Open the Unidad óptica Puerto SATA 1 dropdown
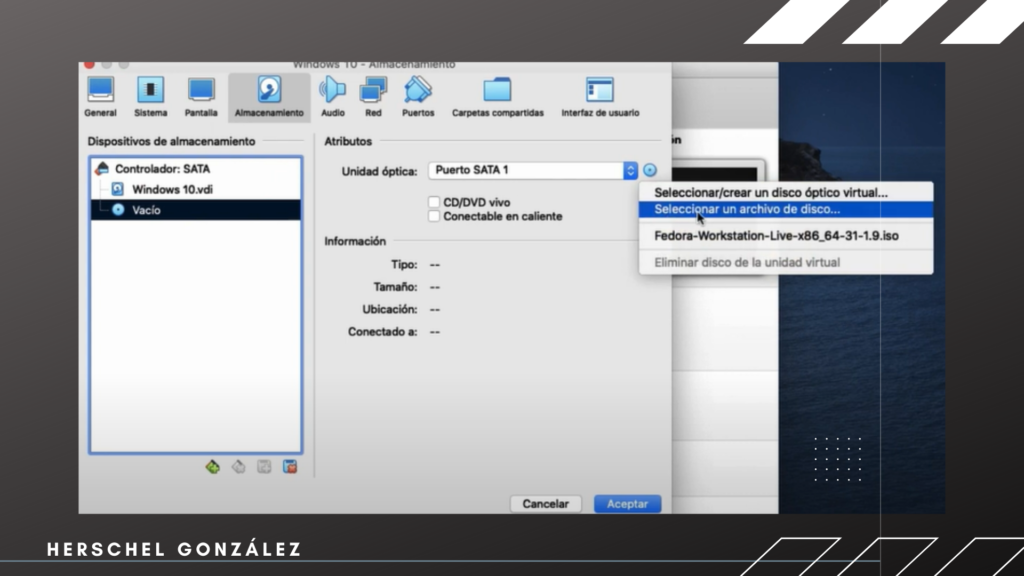 click(x=532, y=170)
